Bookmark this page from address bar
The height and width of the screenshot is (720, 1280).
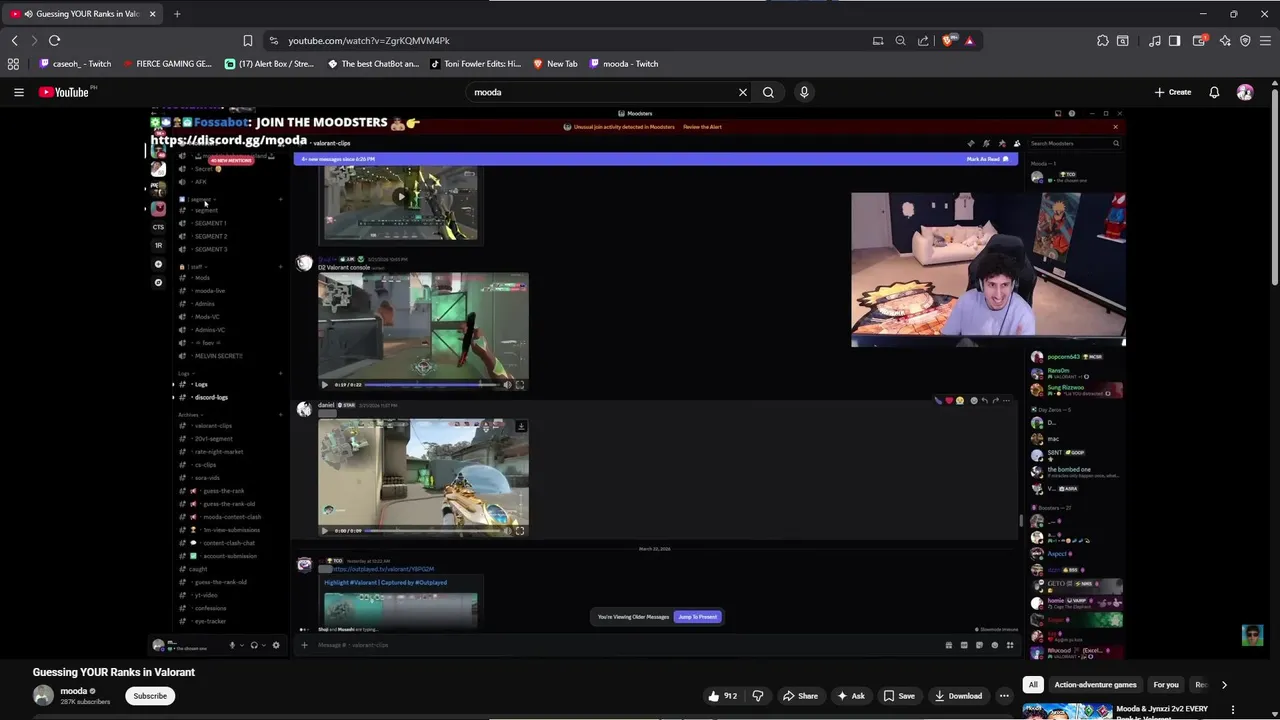pos(247,41)
